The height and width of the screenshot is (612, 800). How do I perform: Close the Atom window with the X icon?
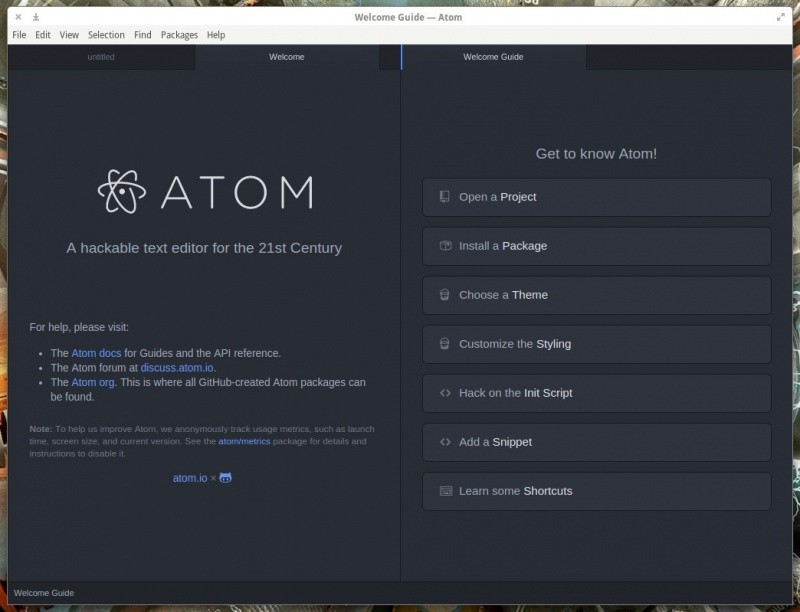click(18, 17)
